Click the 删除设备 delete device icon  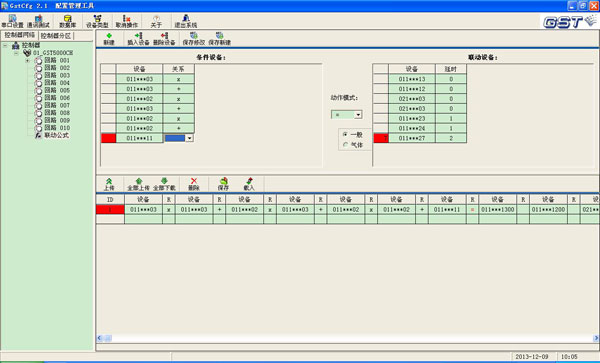tap(164, 39)
